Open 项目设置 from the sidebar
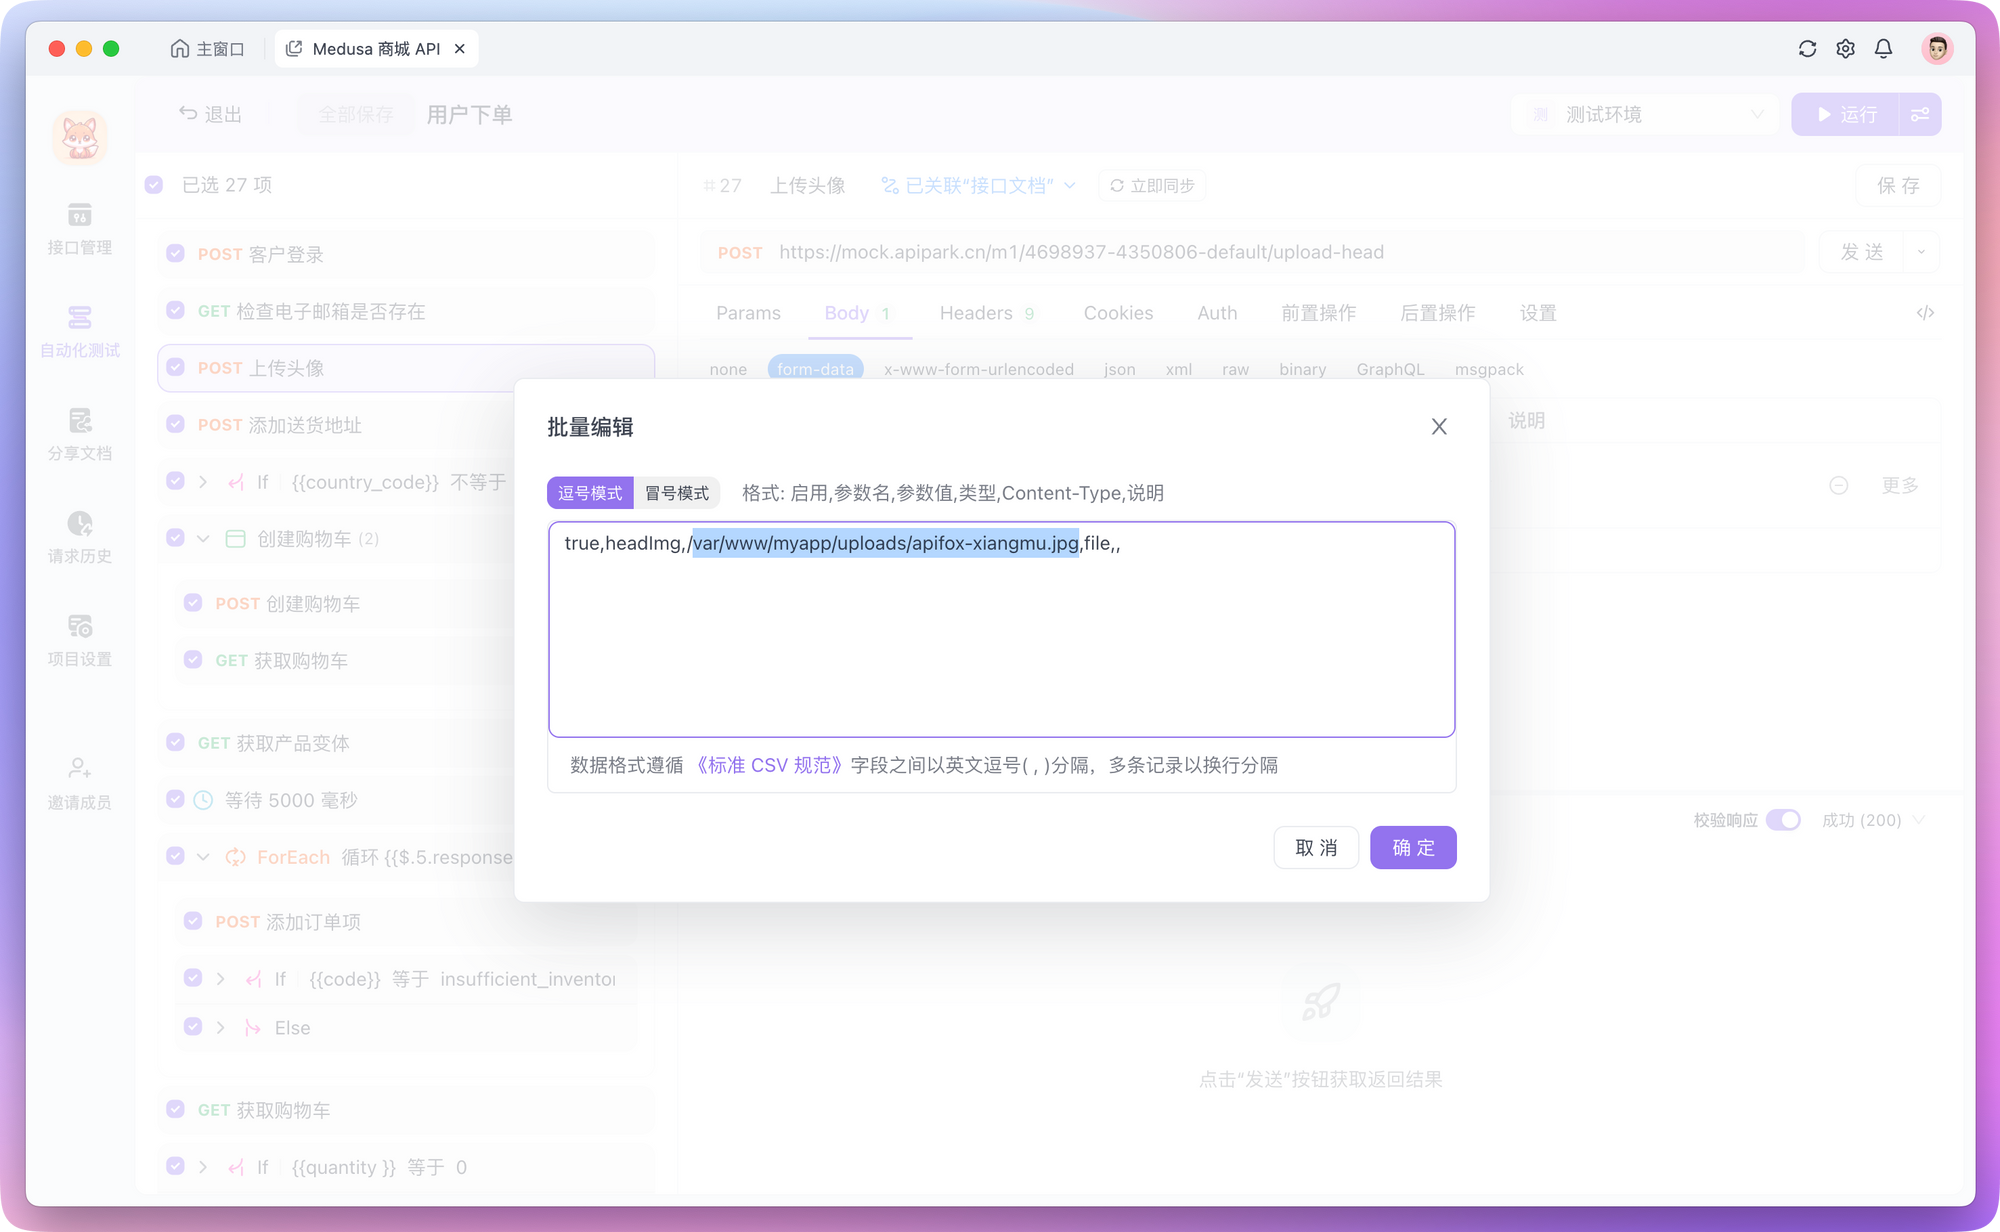 pos(79,638)
